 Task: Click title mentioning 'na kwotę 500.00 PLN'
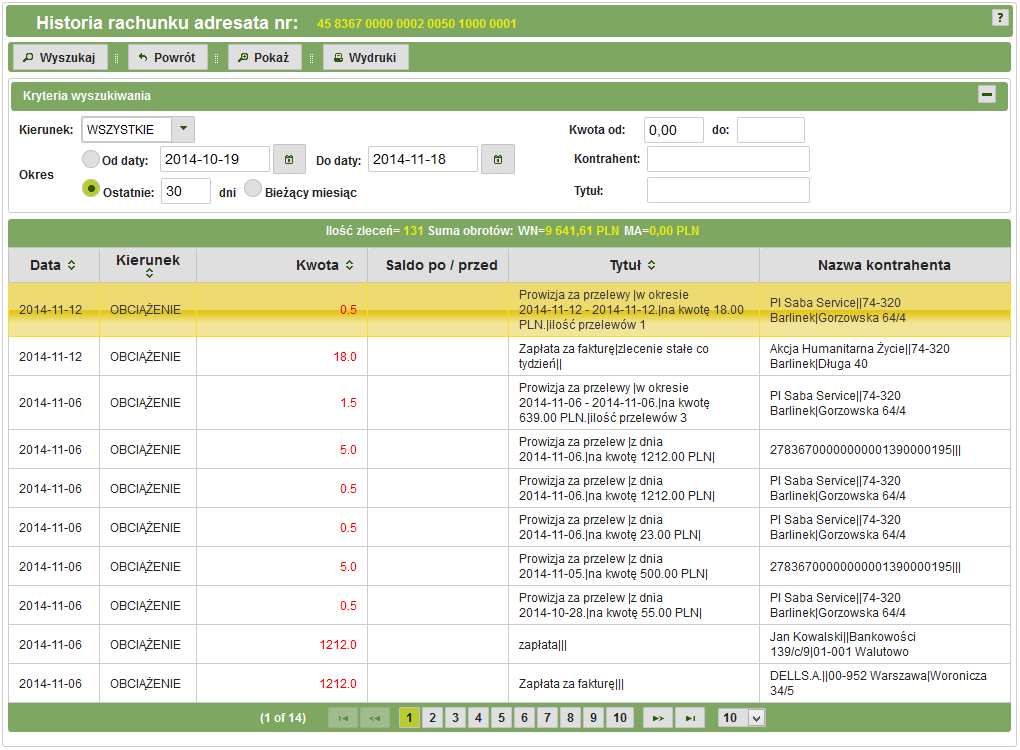(x=613, y=567)
